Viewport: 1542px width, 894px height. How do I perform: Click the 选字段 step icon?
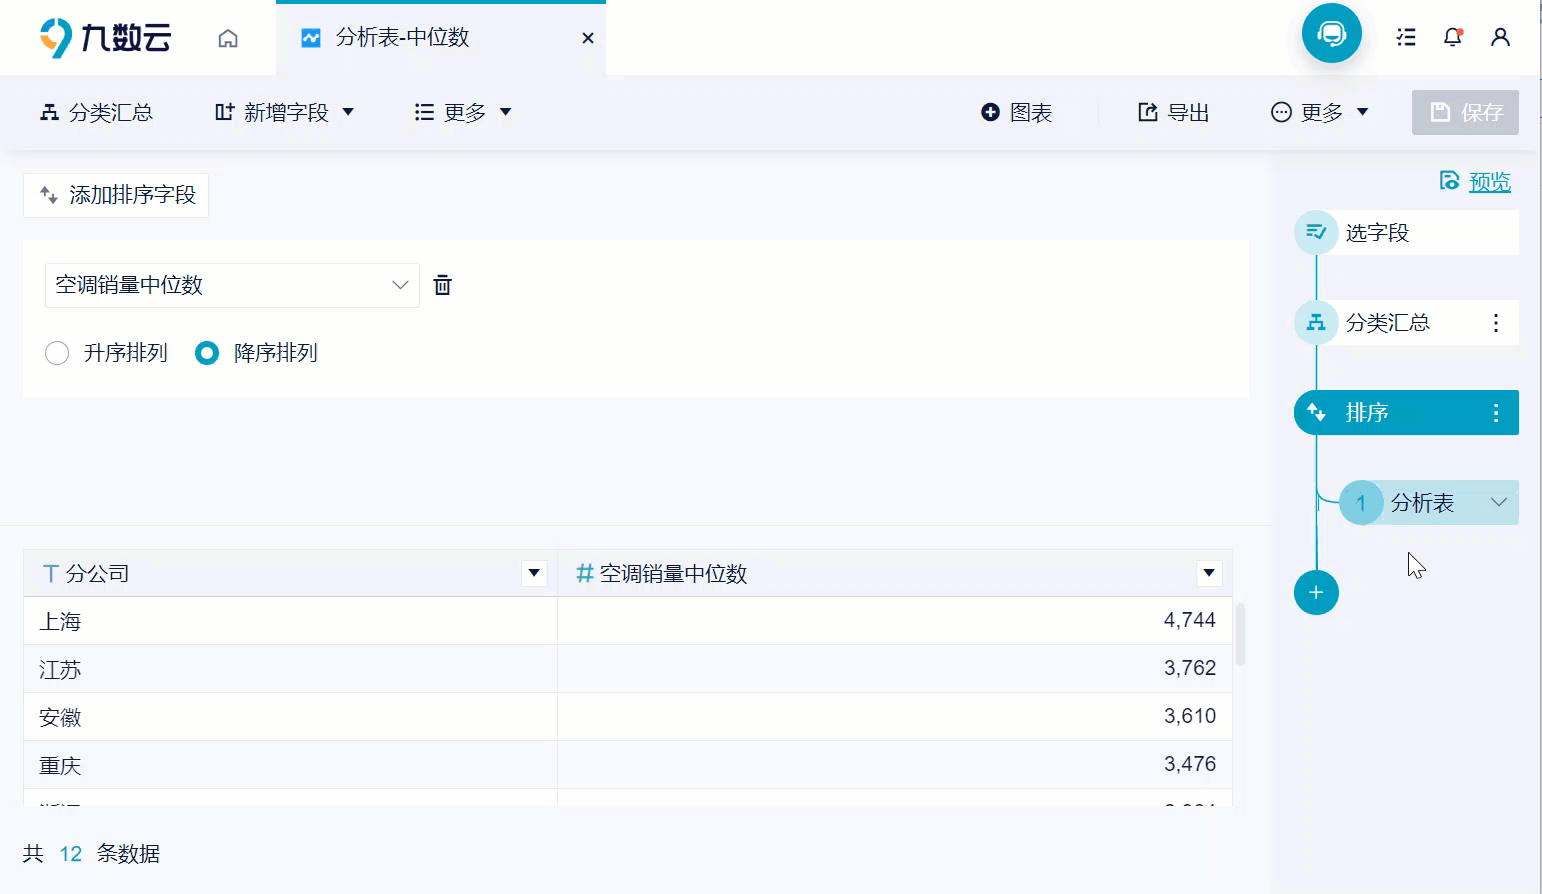1316,233
